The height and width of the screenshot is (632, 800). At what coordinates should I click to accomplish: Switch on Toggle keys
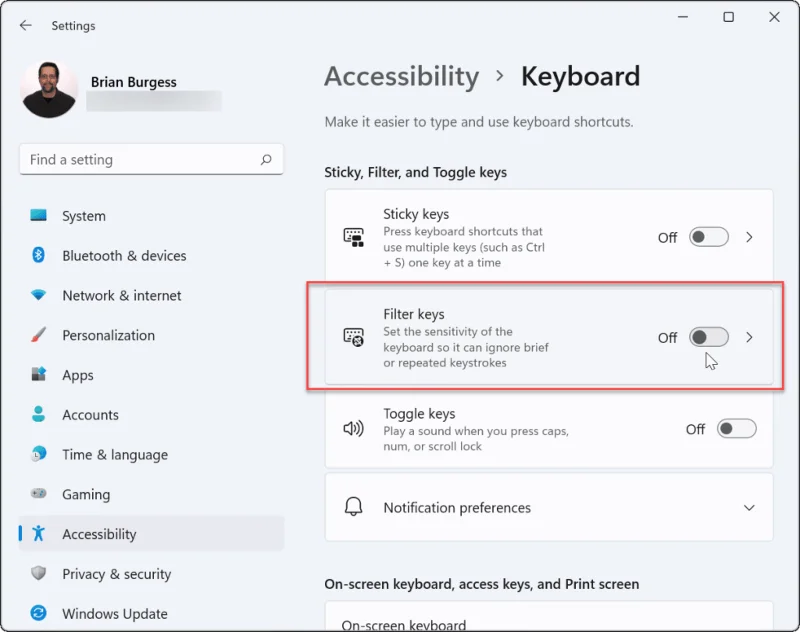click(736, 428)
